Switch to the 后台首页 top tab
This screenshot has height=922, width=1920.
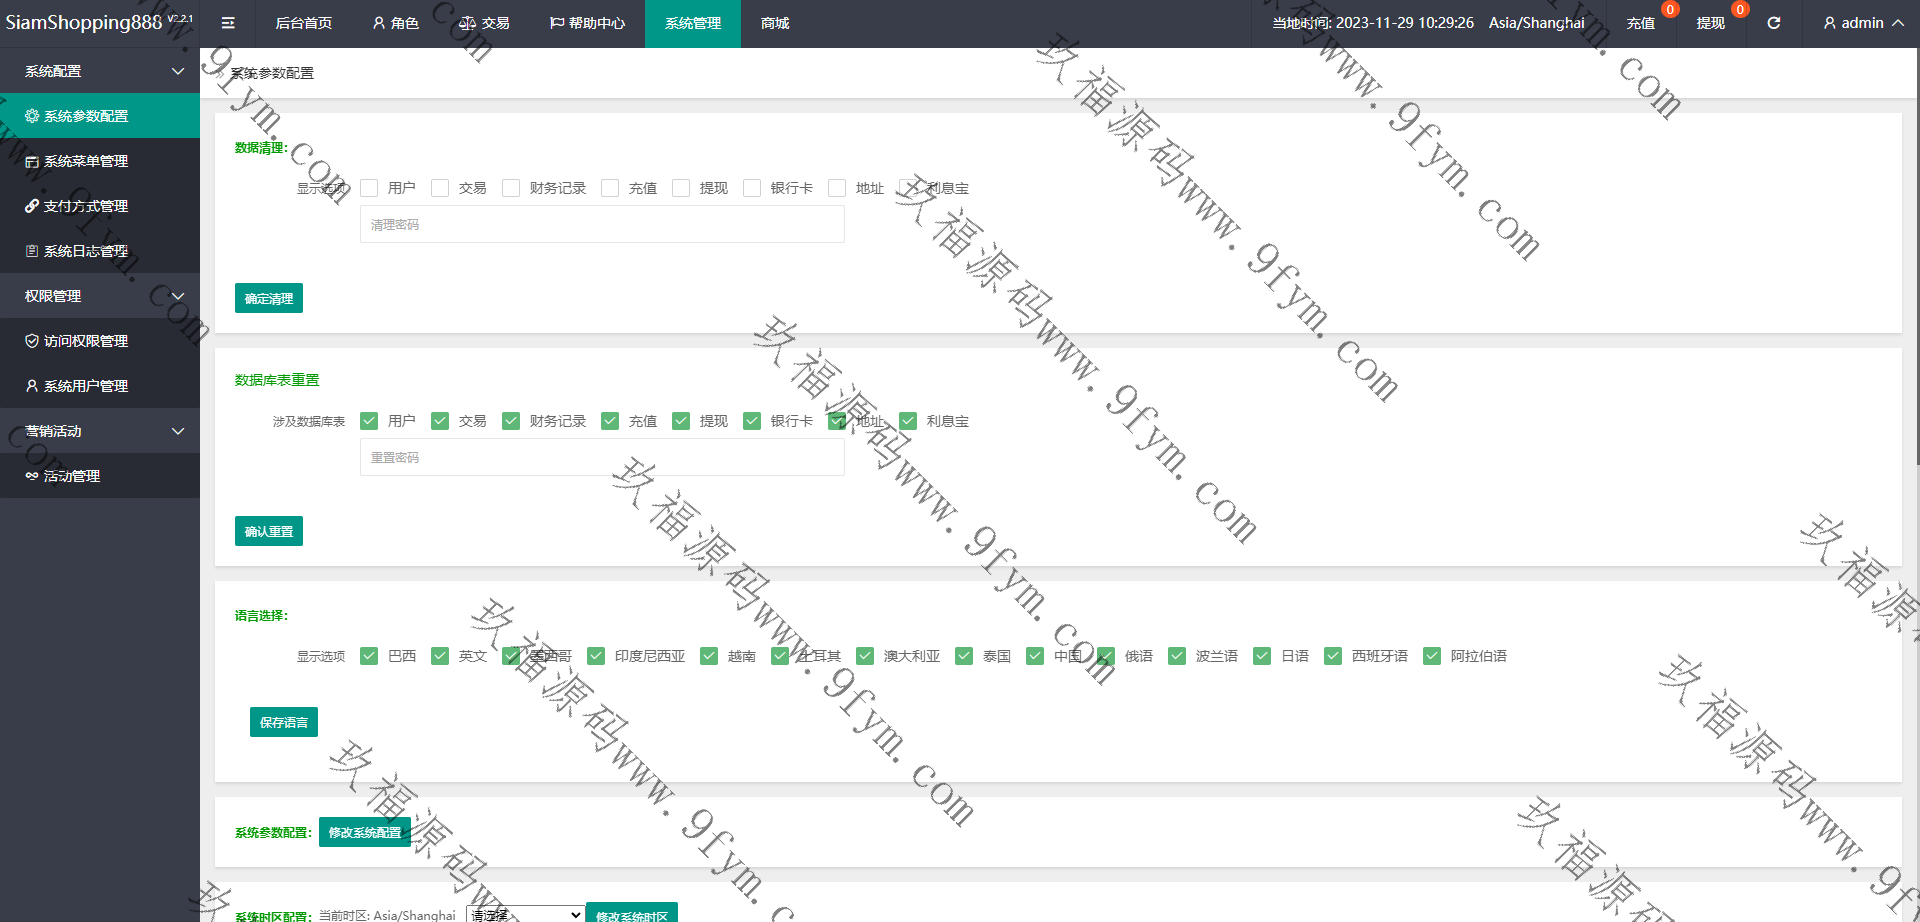click(x=303, y=23)
